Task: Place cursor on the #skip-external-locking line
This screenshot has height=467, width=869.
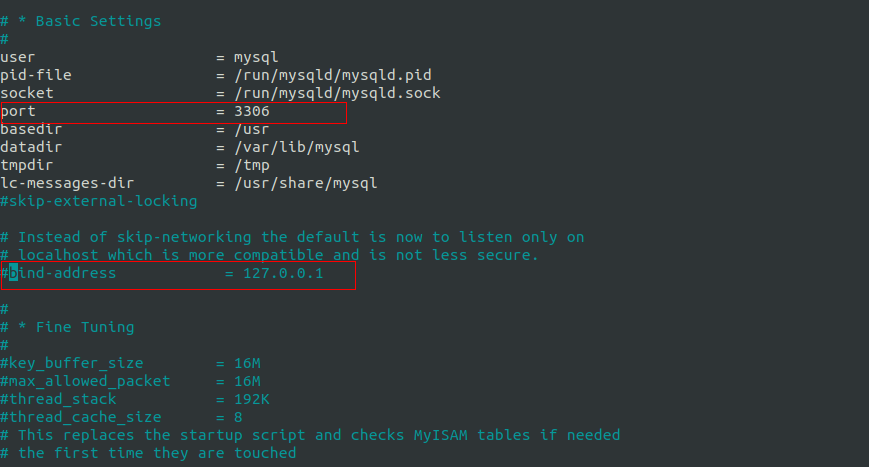Action: coord(99,201)
